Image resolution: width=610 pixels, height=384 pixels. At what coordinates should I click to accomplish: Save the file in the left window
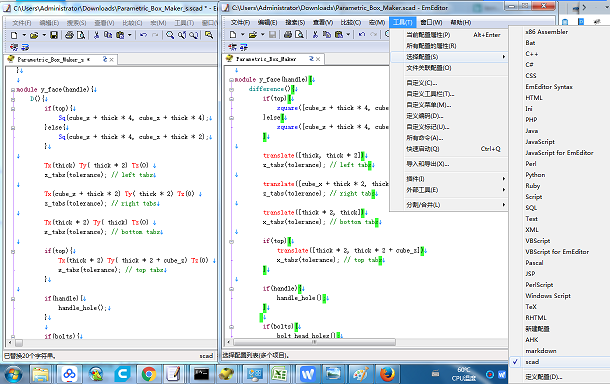click(54, 35)
